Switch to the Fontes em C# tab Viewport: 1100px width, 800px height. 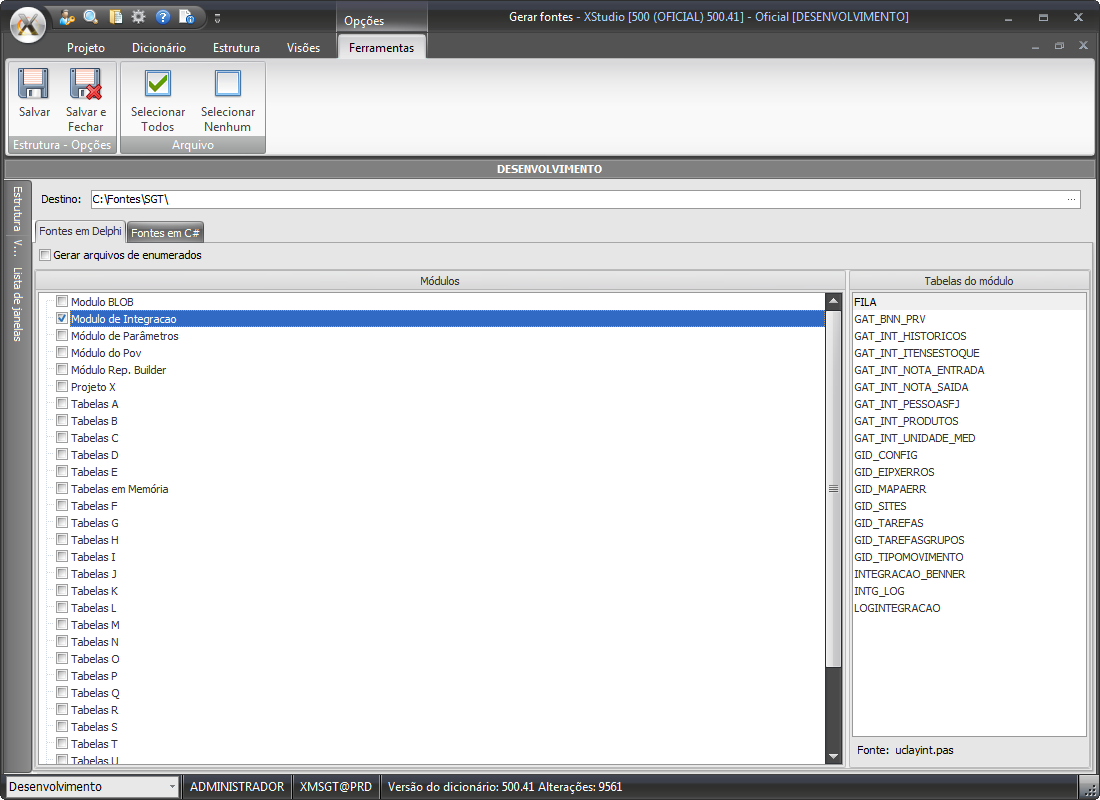click(x=166, y=233)
